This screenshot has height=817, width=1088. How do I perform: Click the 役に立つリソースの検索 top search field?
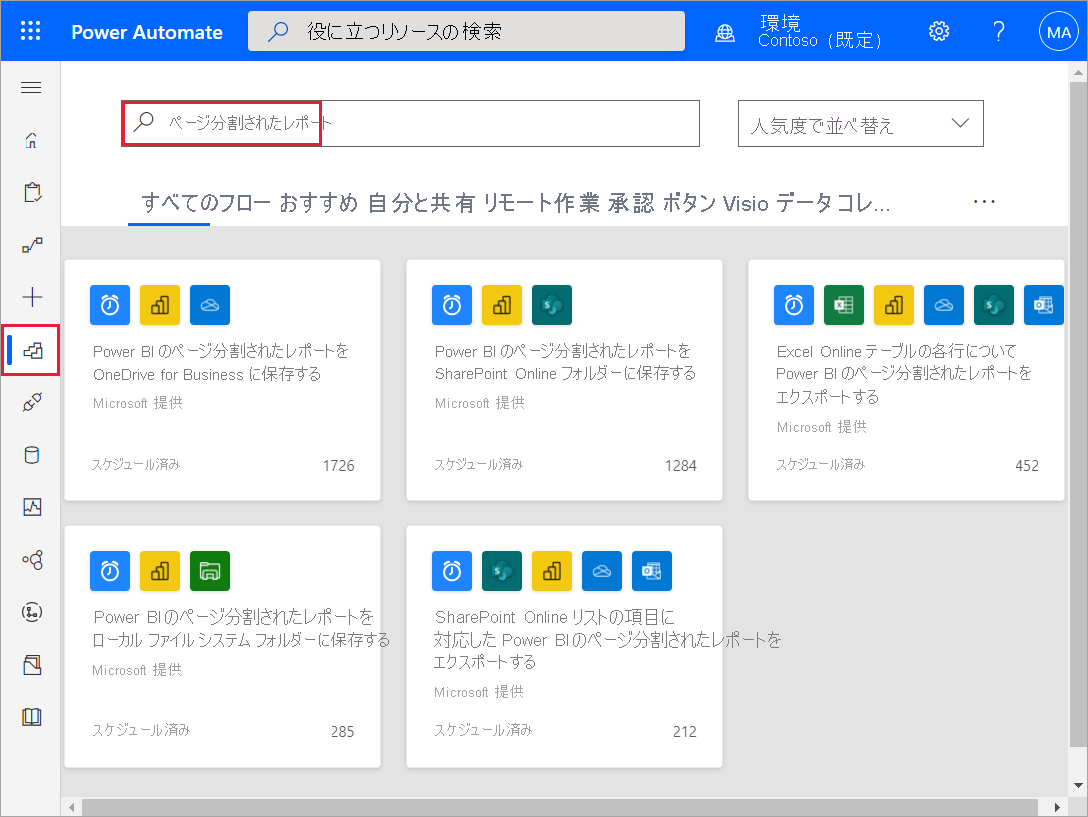(x=466, y=31)
